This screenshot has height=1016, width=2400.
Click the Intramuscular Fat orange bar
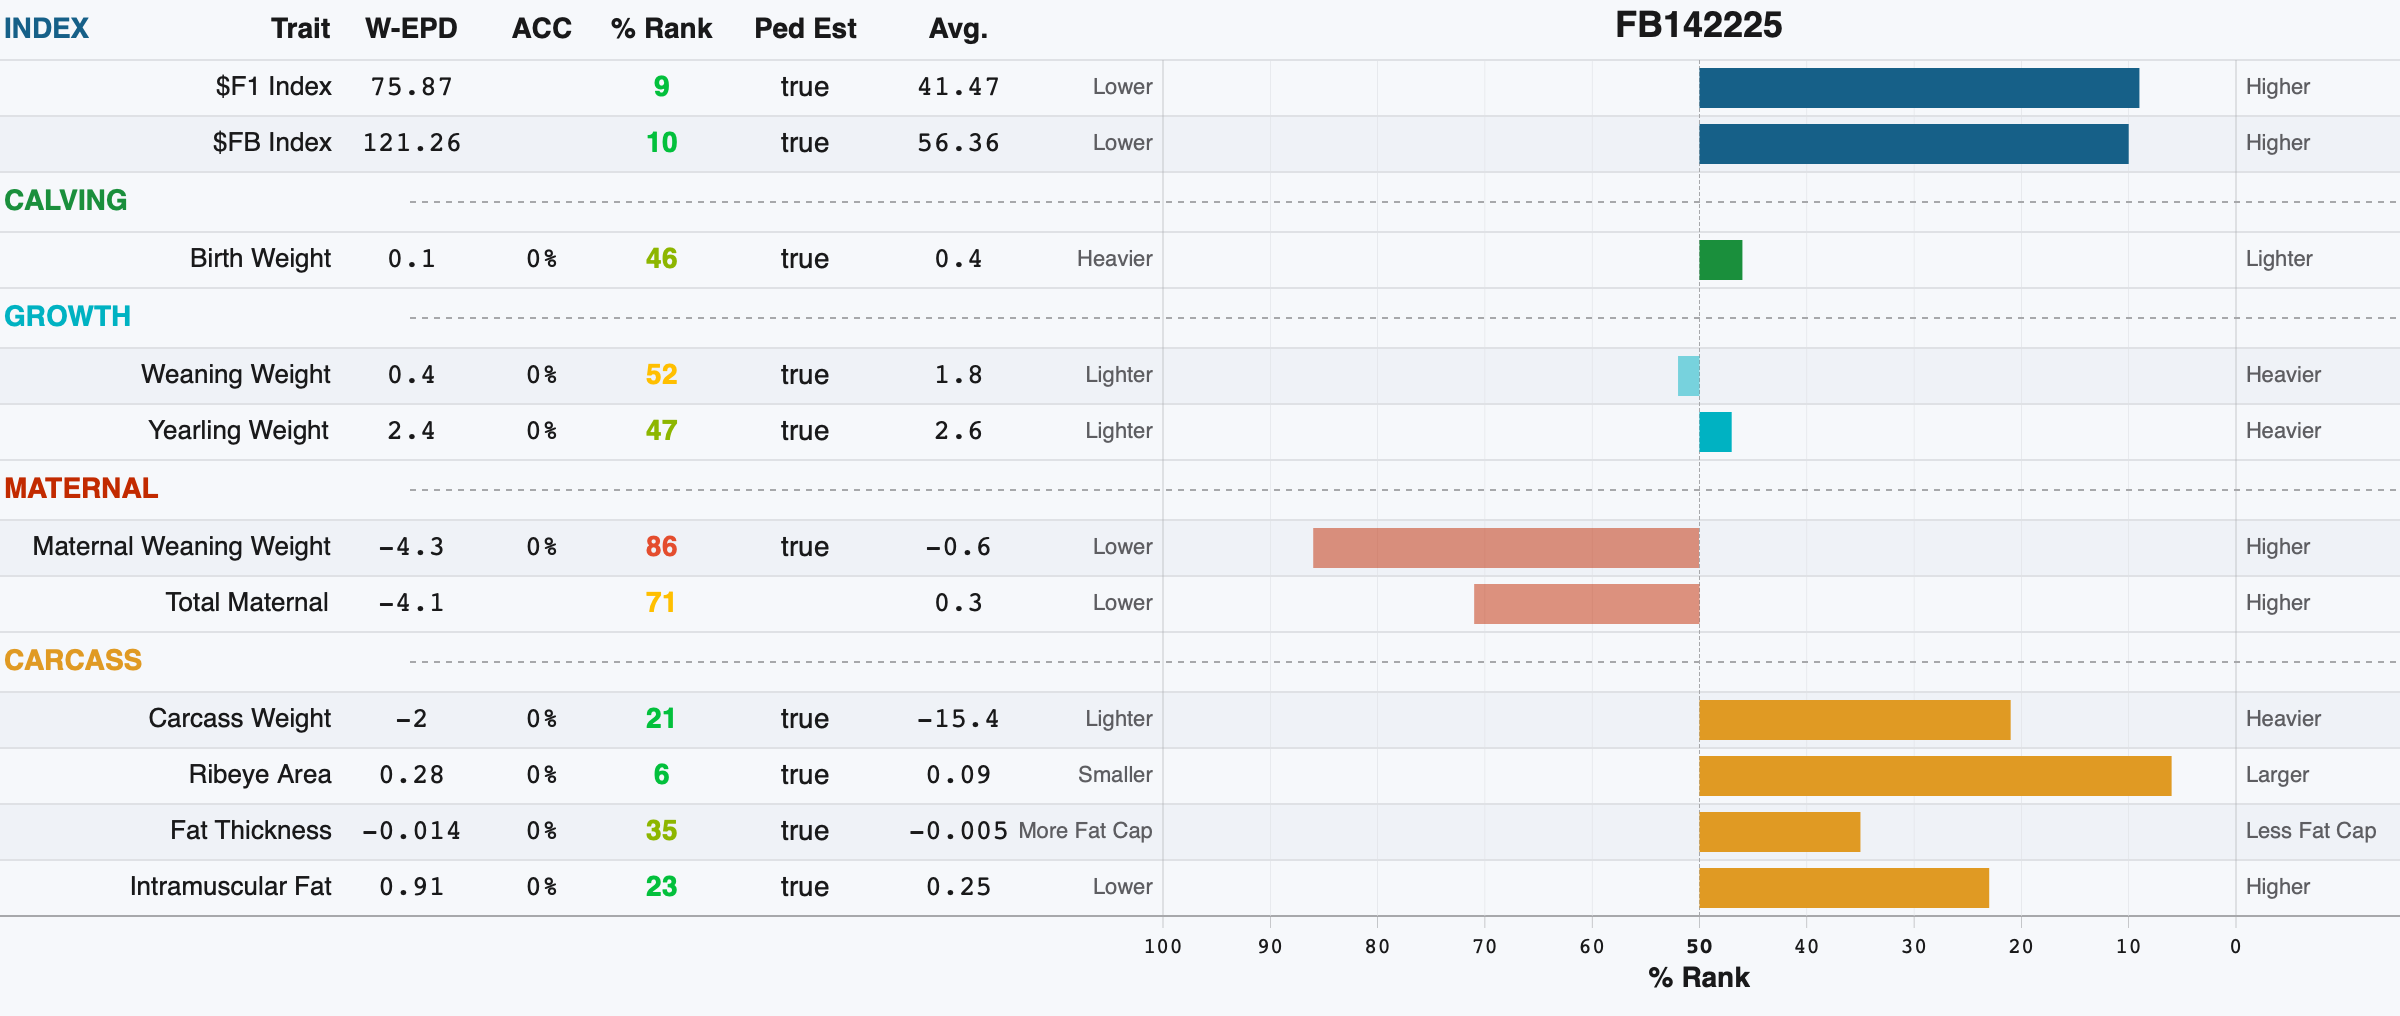click(1844, 888)
